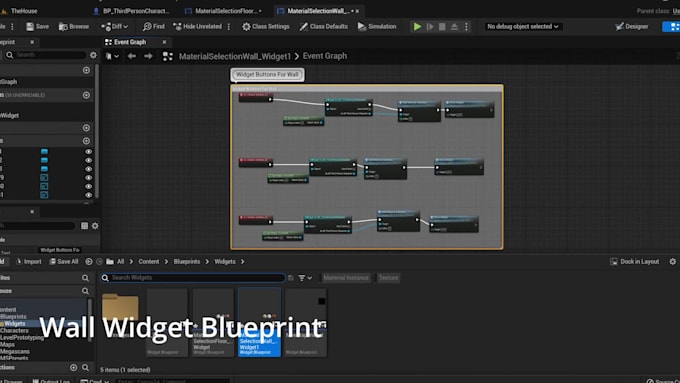
Task: Add a collection with the plus icon
Action: coord(74,367)
